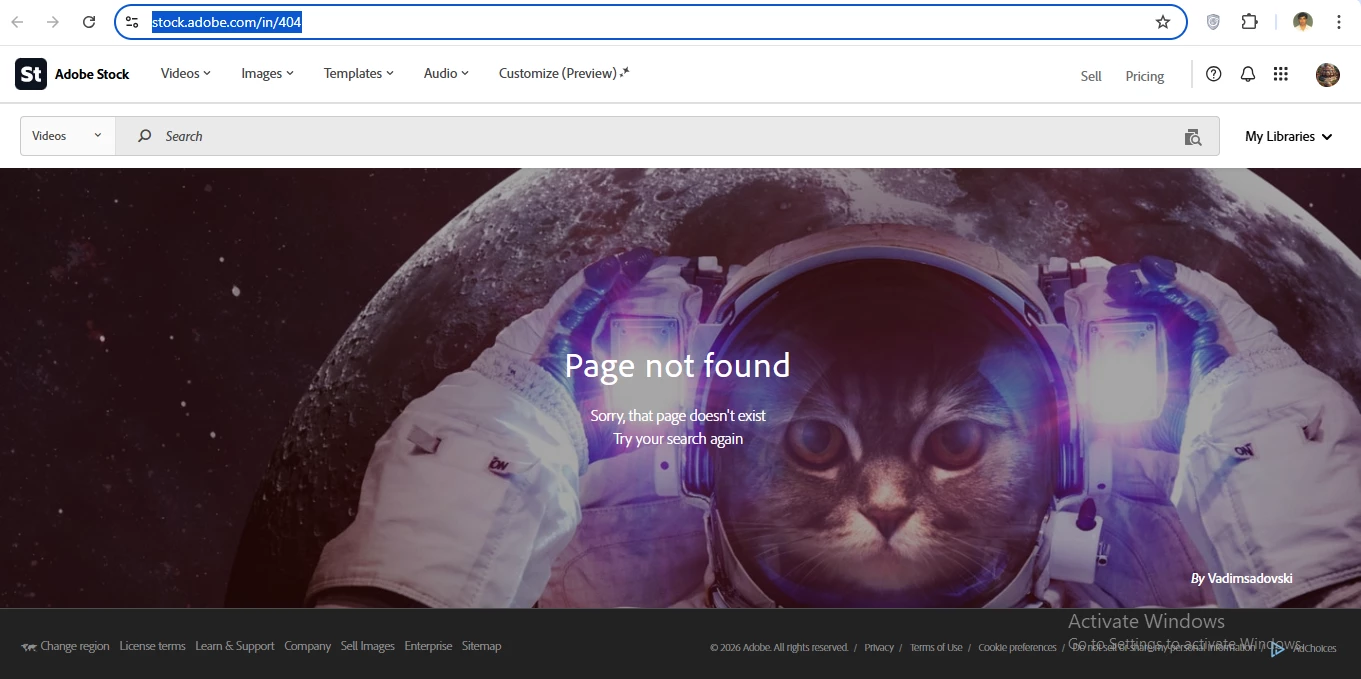The height and width of the screenshot is (679, 1361).
Task: Click the browser back arrow
Action: click(x=17, y=22)
